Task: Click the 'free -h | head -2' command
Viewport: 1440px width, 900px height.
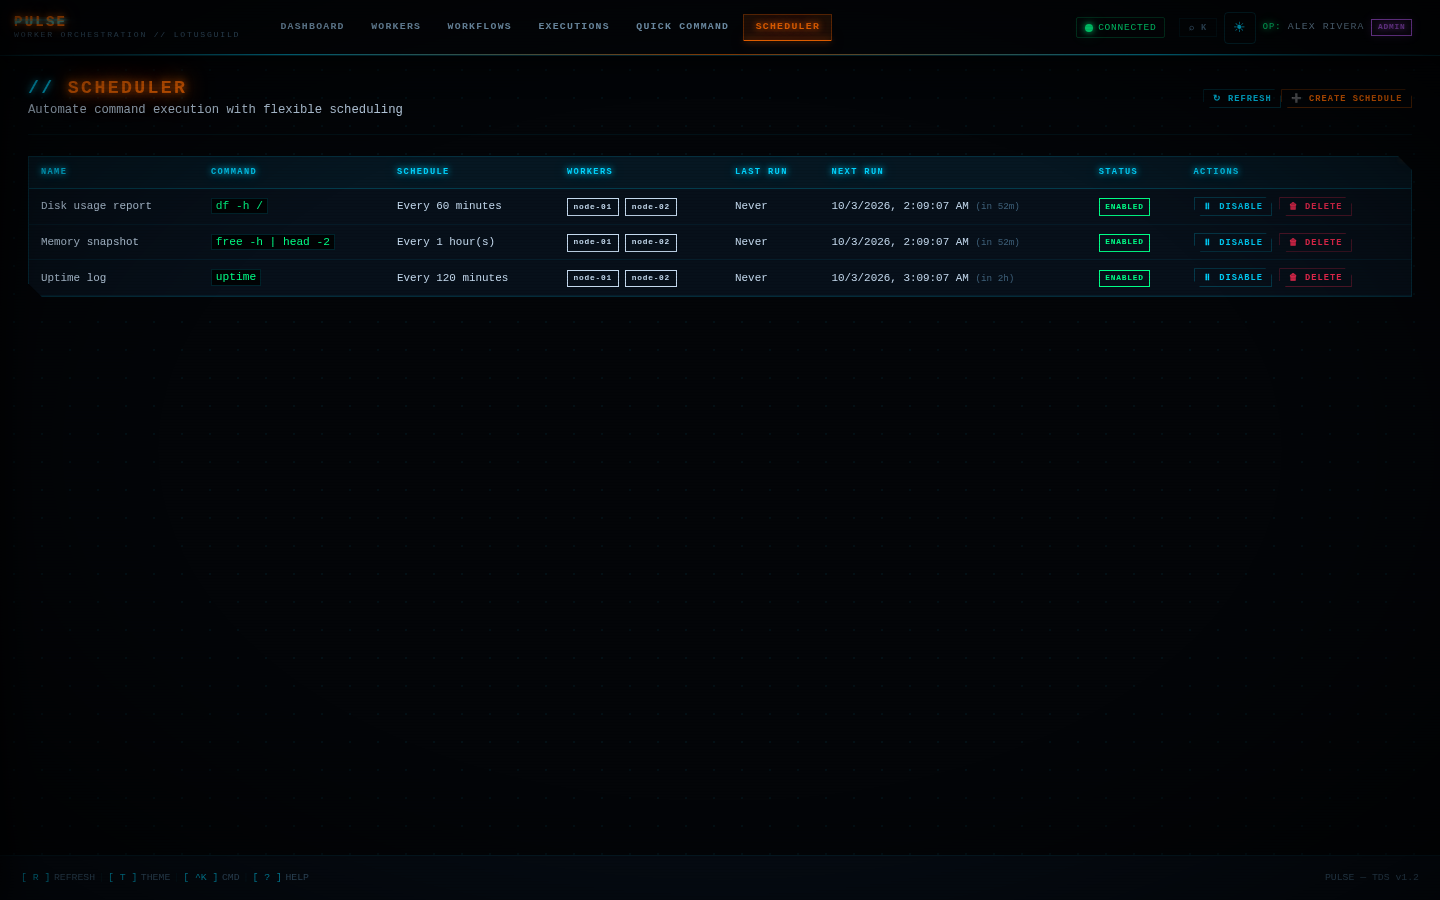Action: [273, 242]
